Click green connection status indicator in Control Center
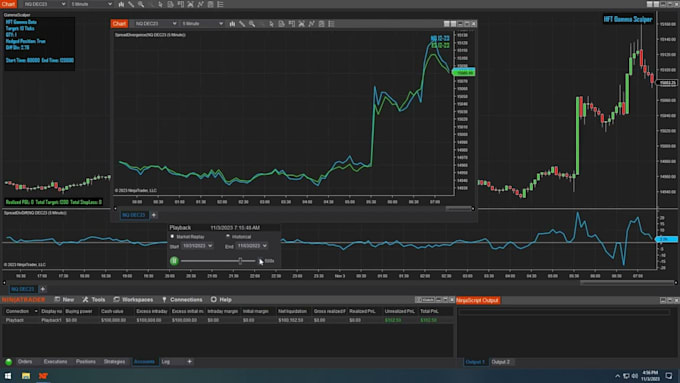The image size is (680, 383). pos(8,362)
